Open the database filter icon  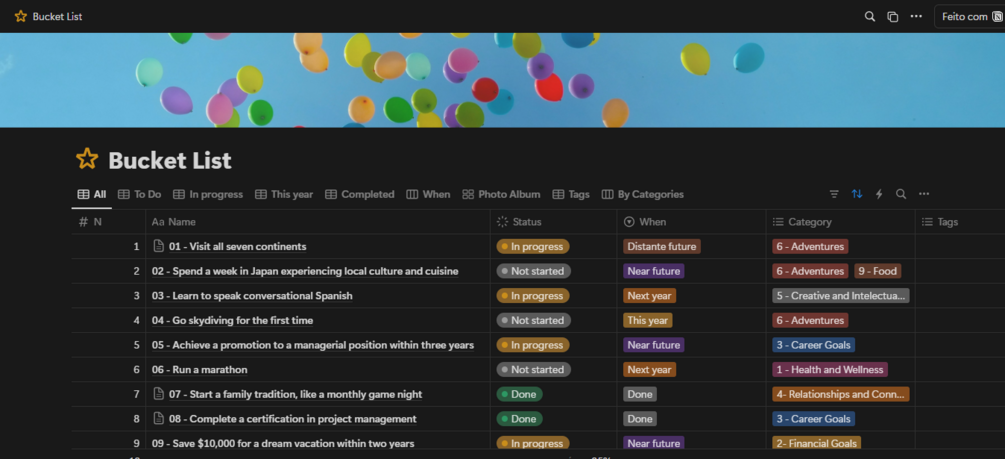click(x=834, y=194)
